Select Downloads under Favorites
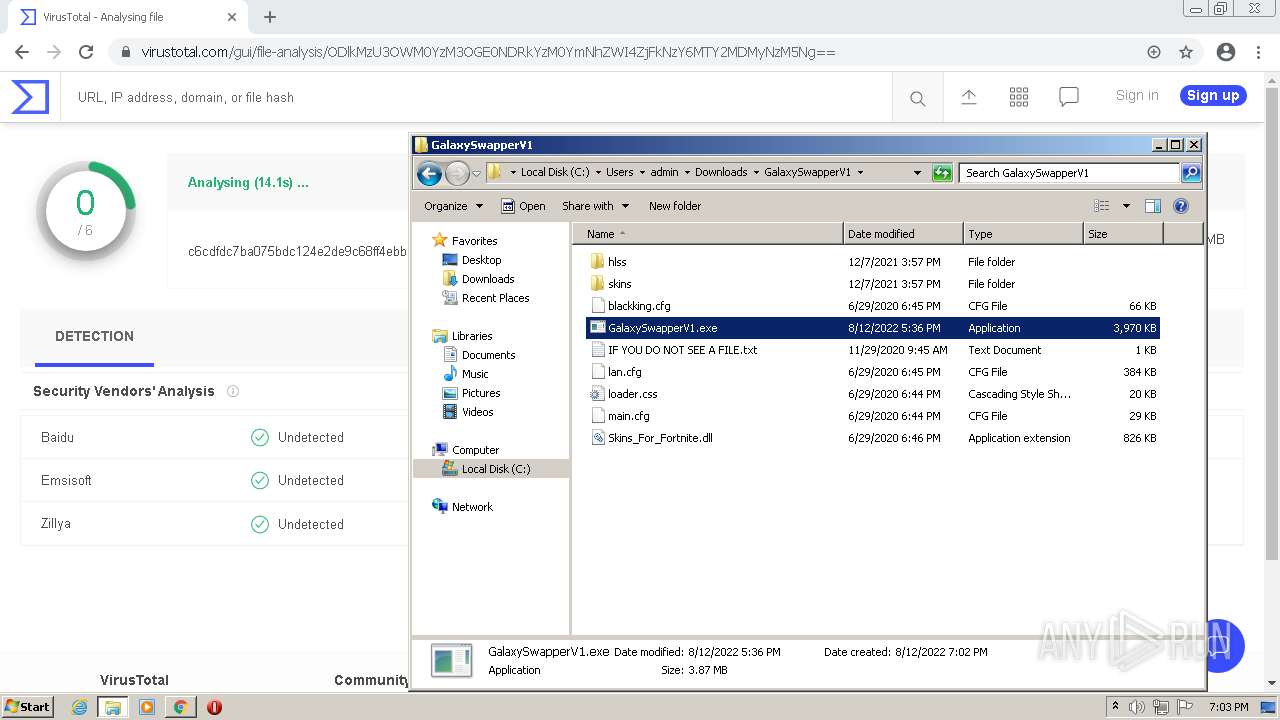 tap(479, 279)
